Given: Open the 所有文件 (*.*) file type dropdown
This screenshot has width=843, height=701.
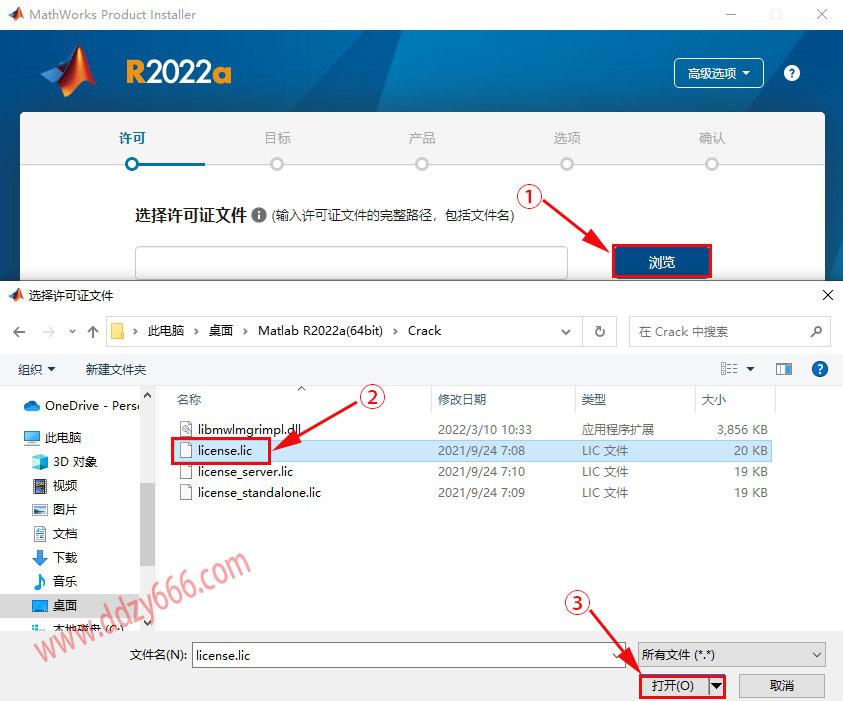Looking at the screenshot, I should [x=732, y=655].
